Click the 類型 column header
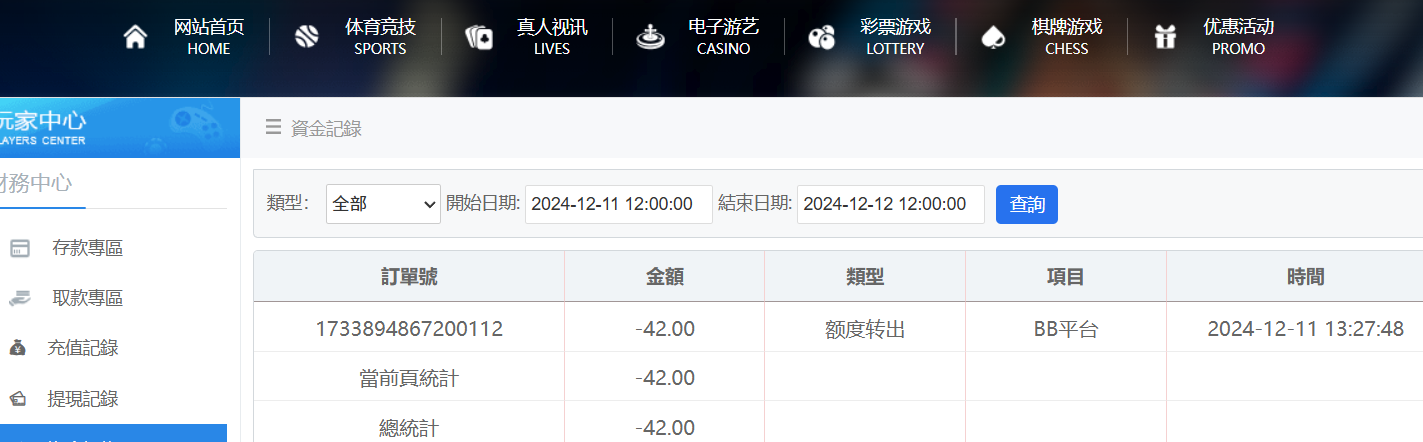The height and width of the screenshot is (442, 1423). point(865,277)
